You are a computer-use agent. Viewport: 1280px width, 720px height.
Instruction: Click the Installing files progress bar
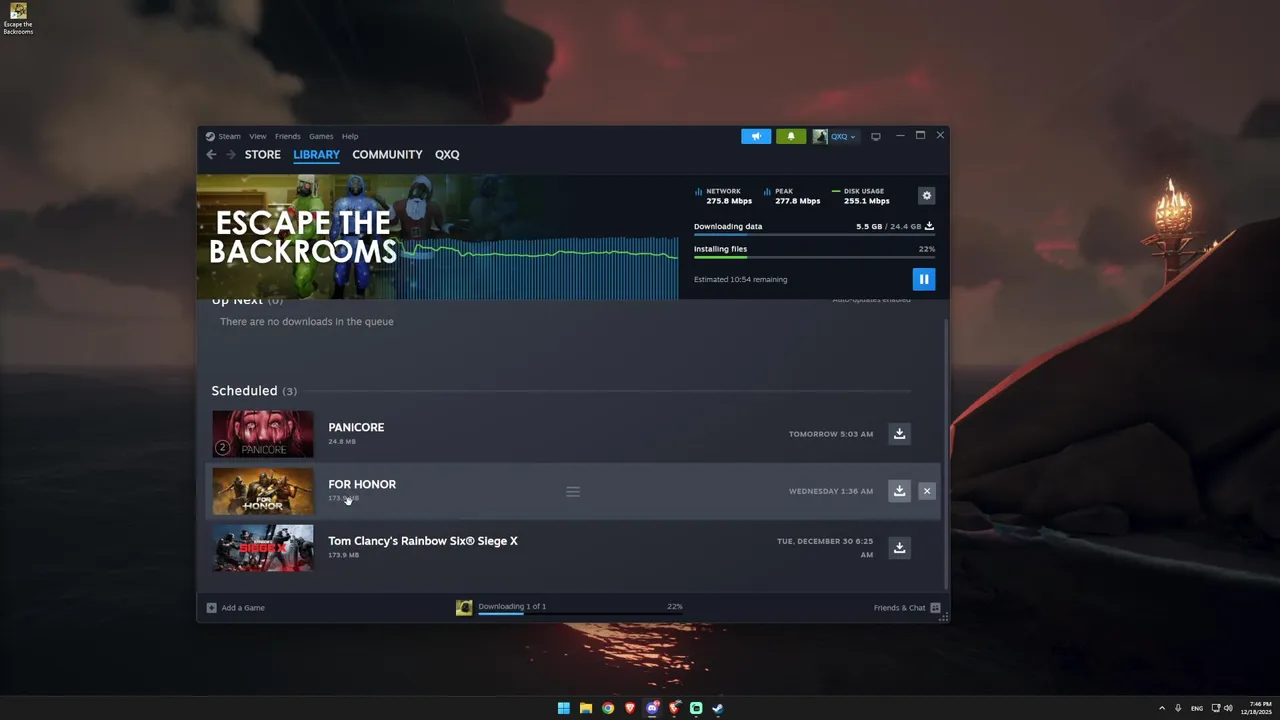pyautogui.click(x=814, y=258)
